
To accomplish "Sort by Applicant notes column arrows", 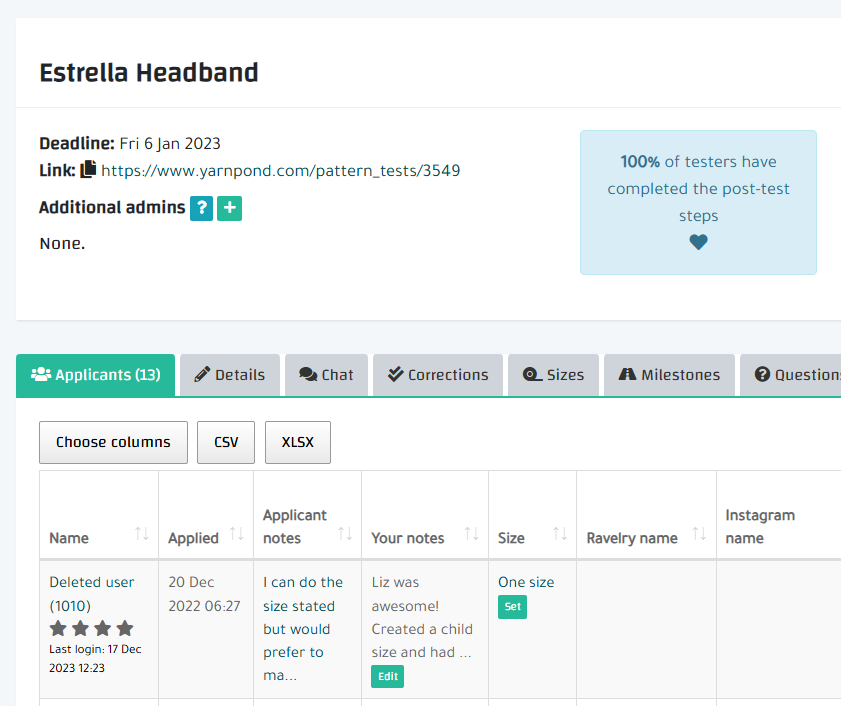I will click(x=345, y=535).
